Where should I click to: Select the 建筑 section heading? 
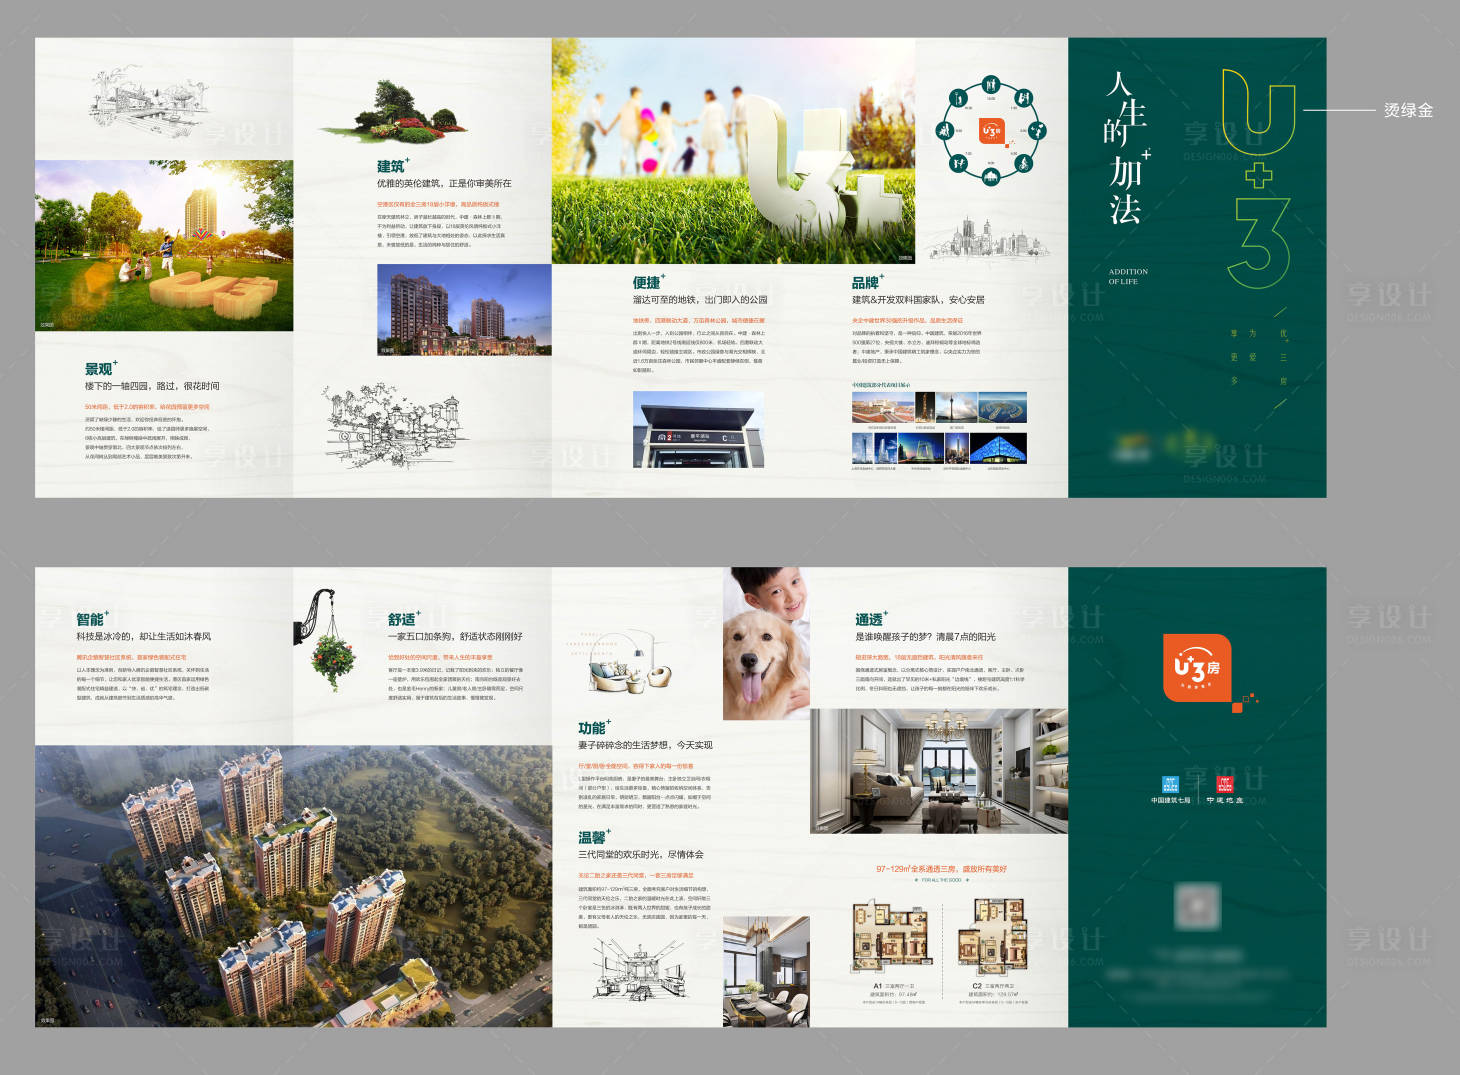pyautogui.click(x=391, y=166)
